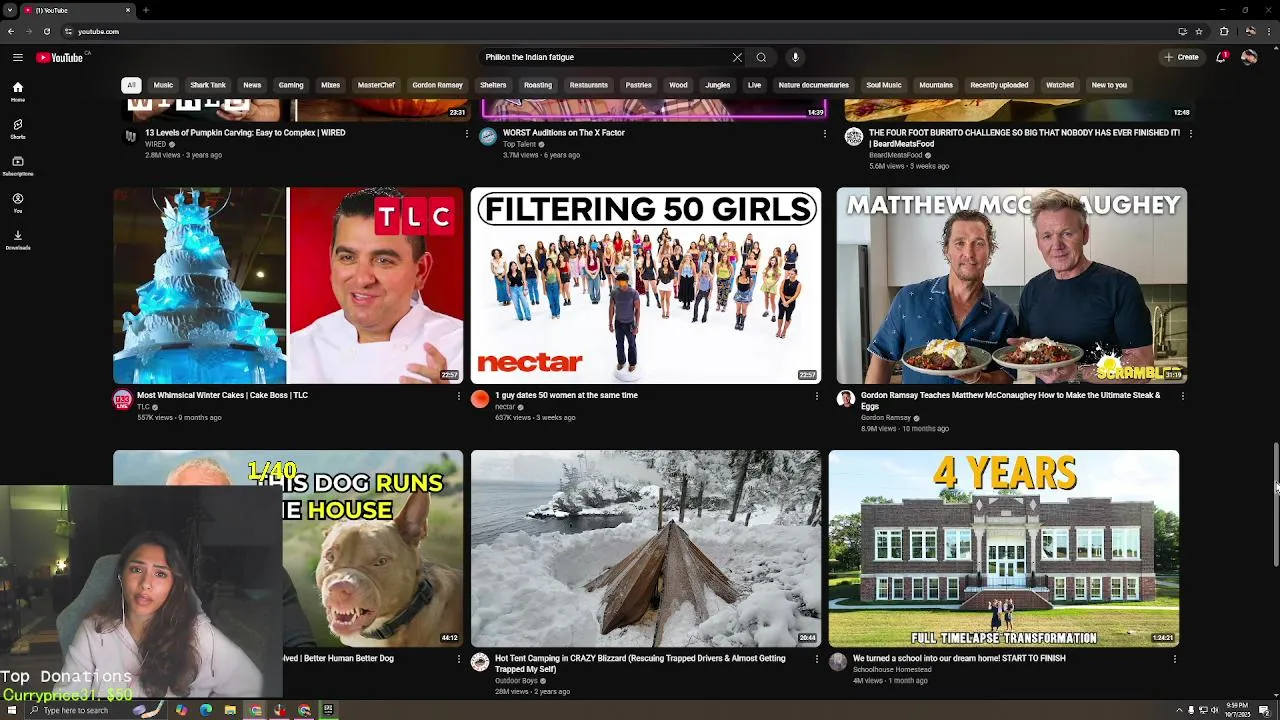This screenshot has width=1280, height=720.
Task: Select the Recently uploaded chip
Action: [x=999, y=85]
